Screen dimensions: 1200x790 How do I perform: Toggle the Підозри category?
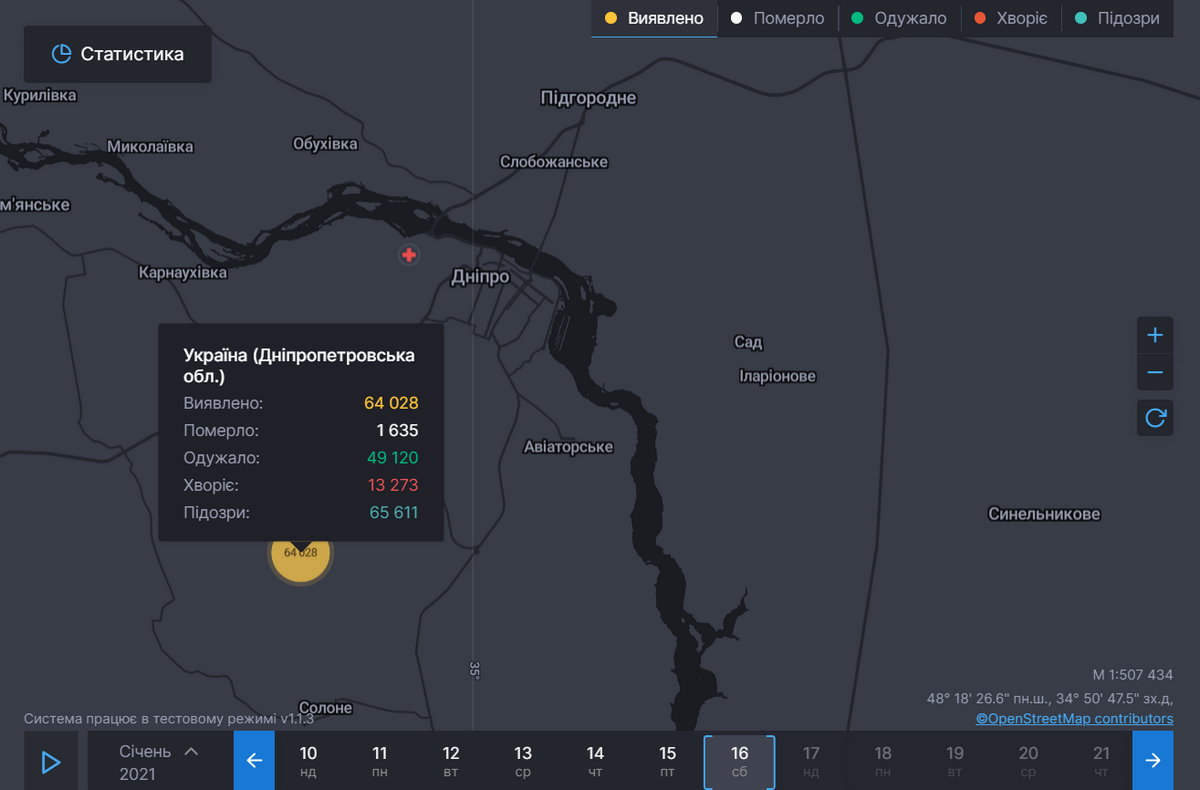[x=1116, y=19]
